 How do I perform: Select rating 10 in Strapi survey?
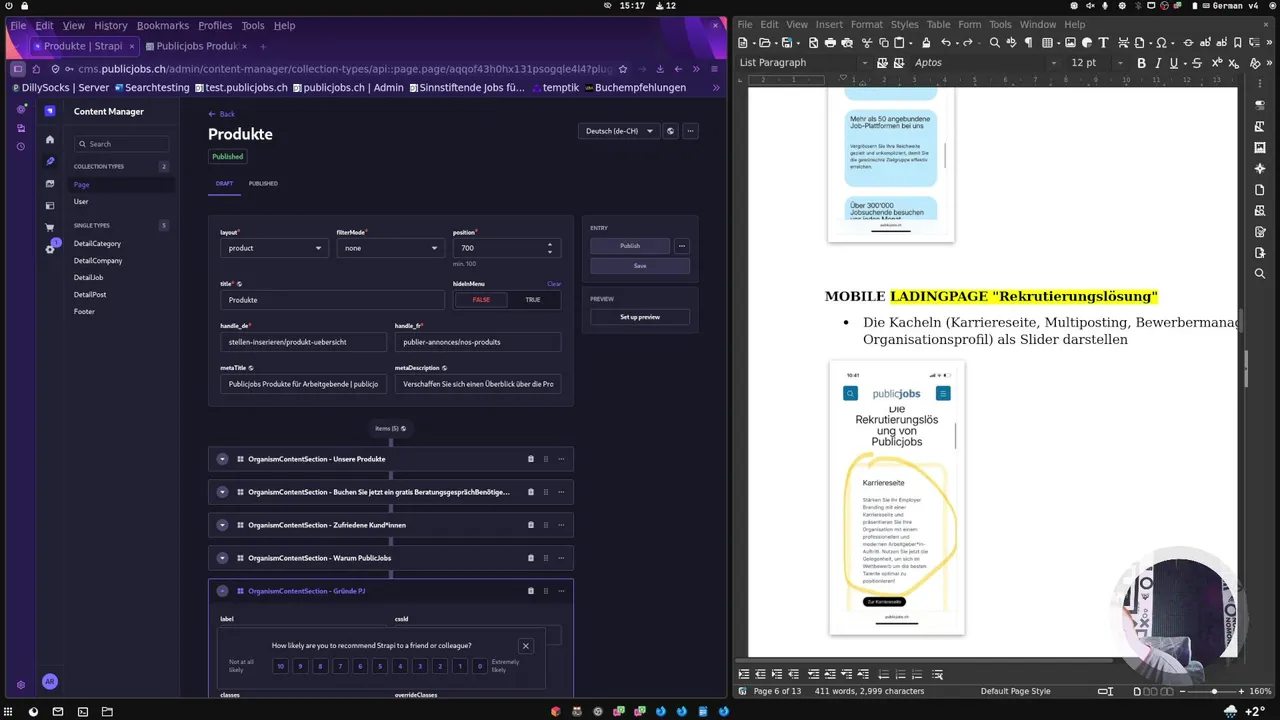click(281, 666)
